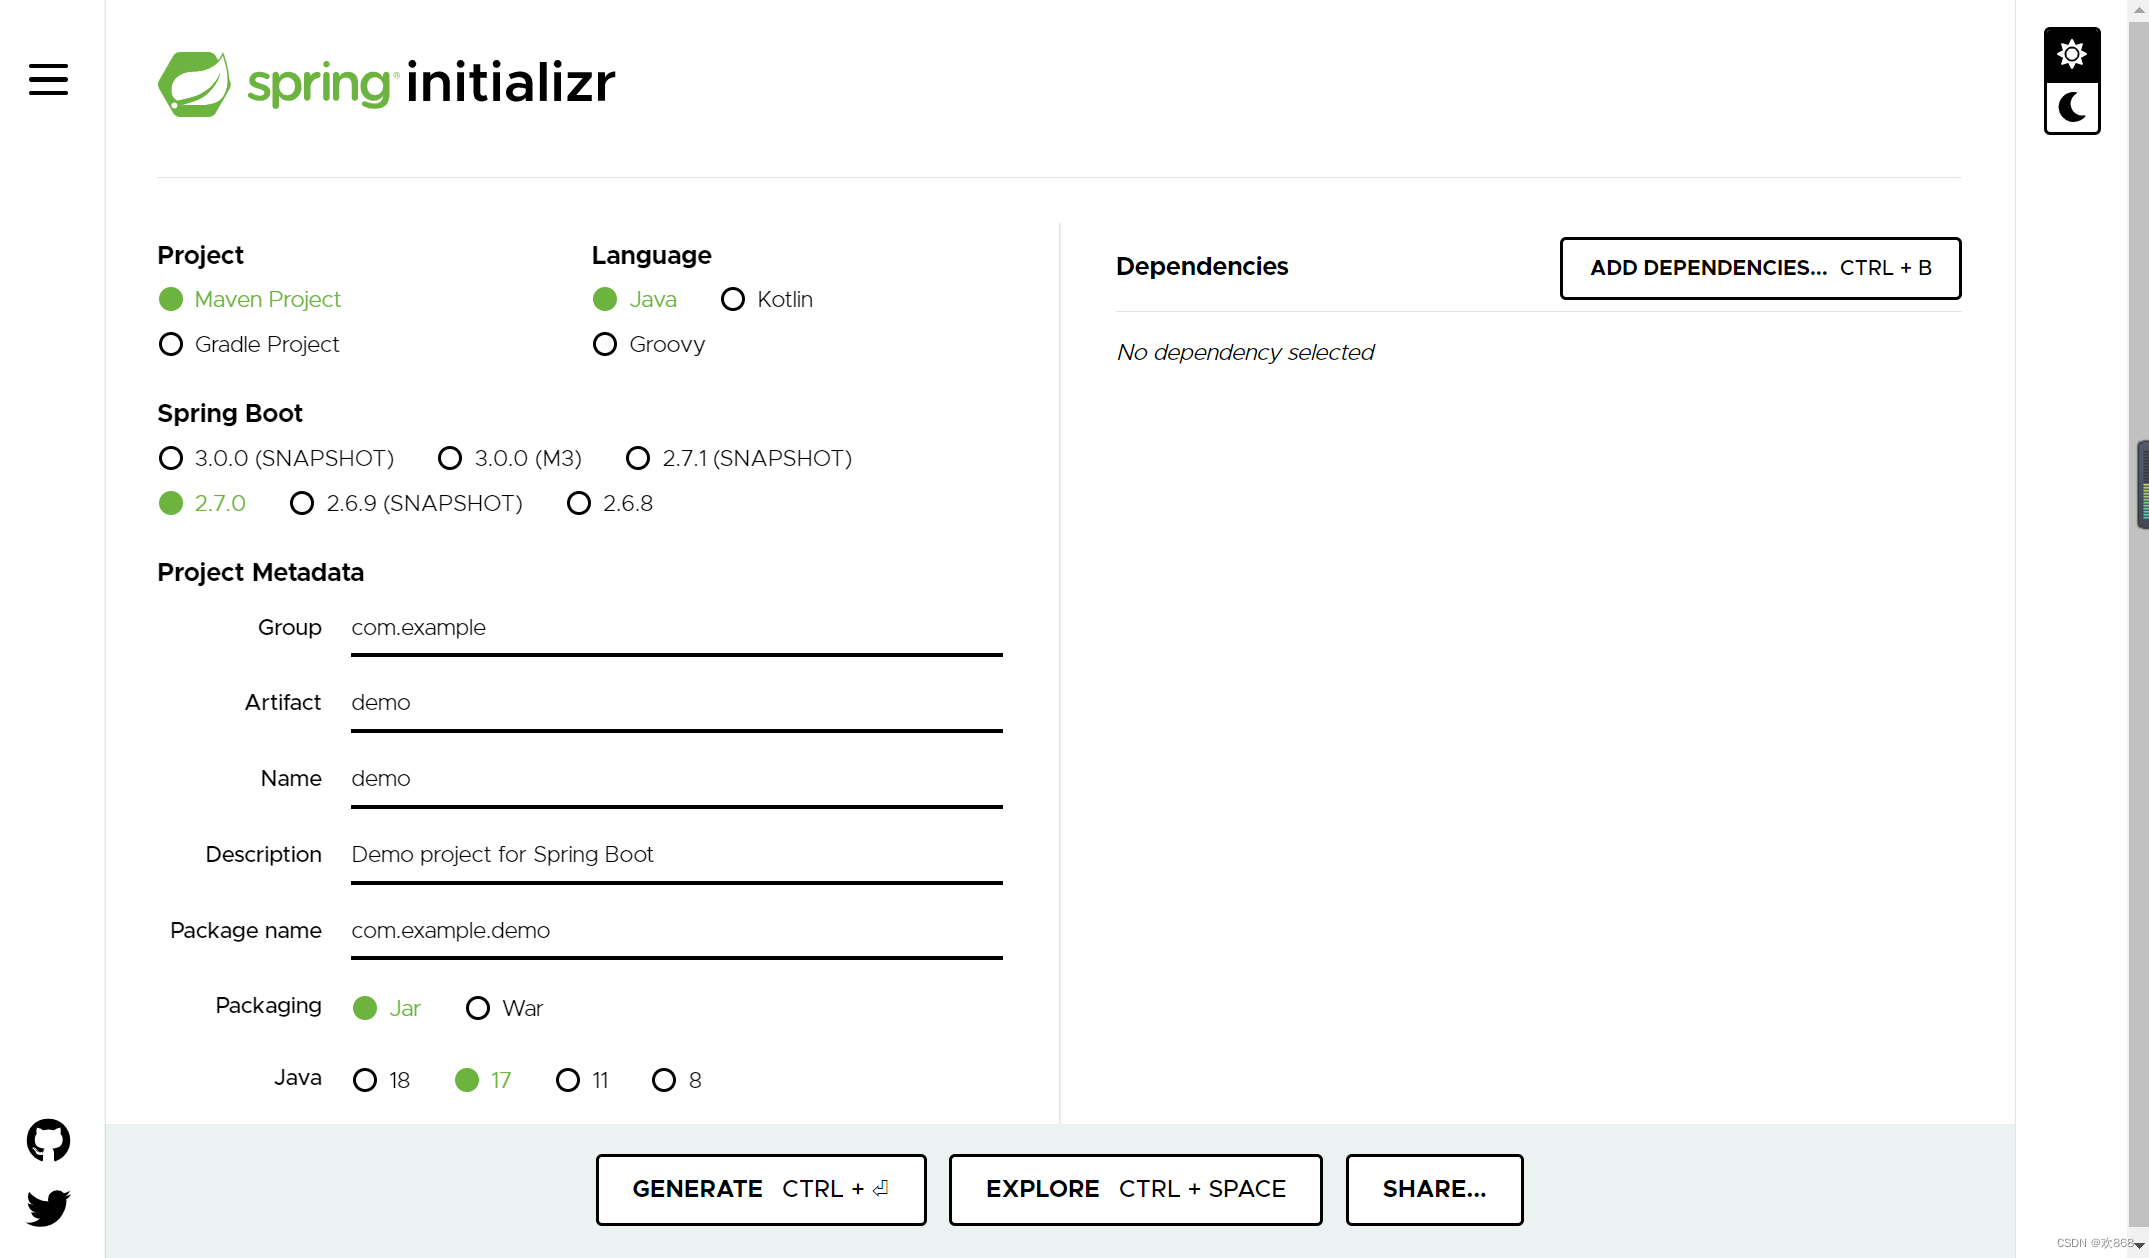
Task: Choose Java version 11
Action: click(x=568, y=1080)
